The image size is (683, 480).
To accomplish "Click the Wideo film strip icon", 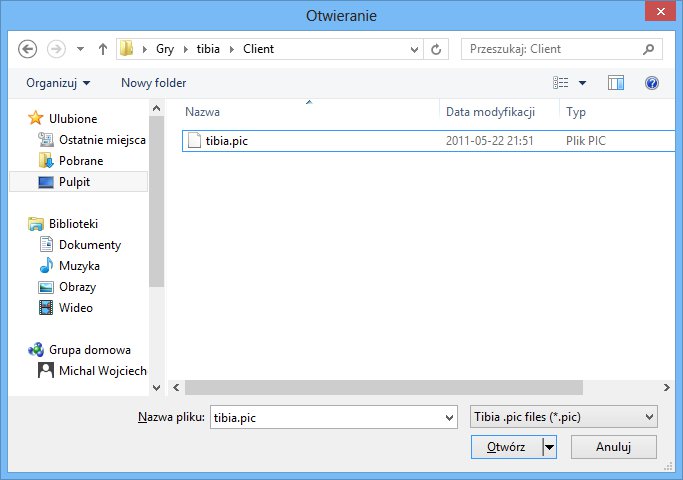I will (46, 308).
